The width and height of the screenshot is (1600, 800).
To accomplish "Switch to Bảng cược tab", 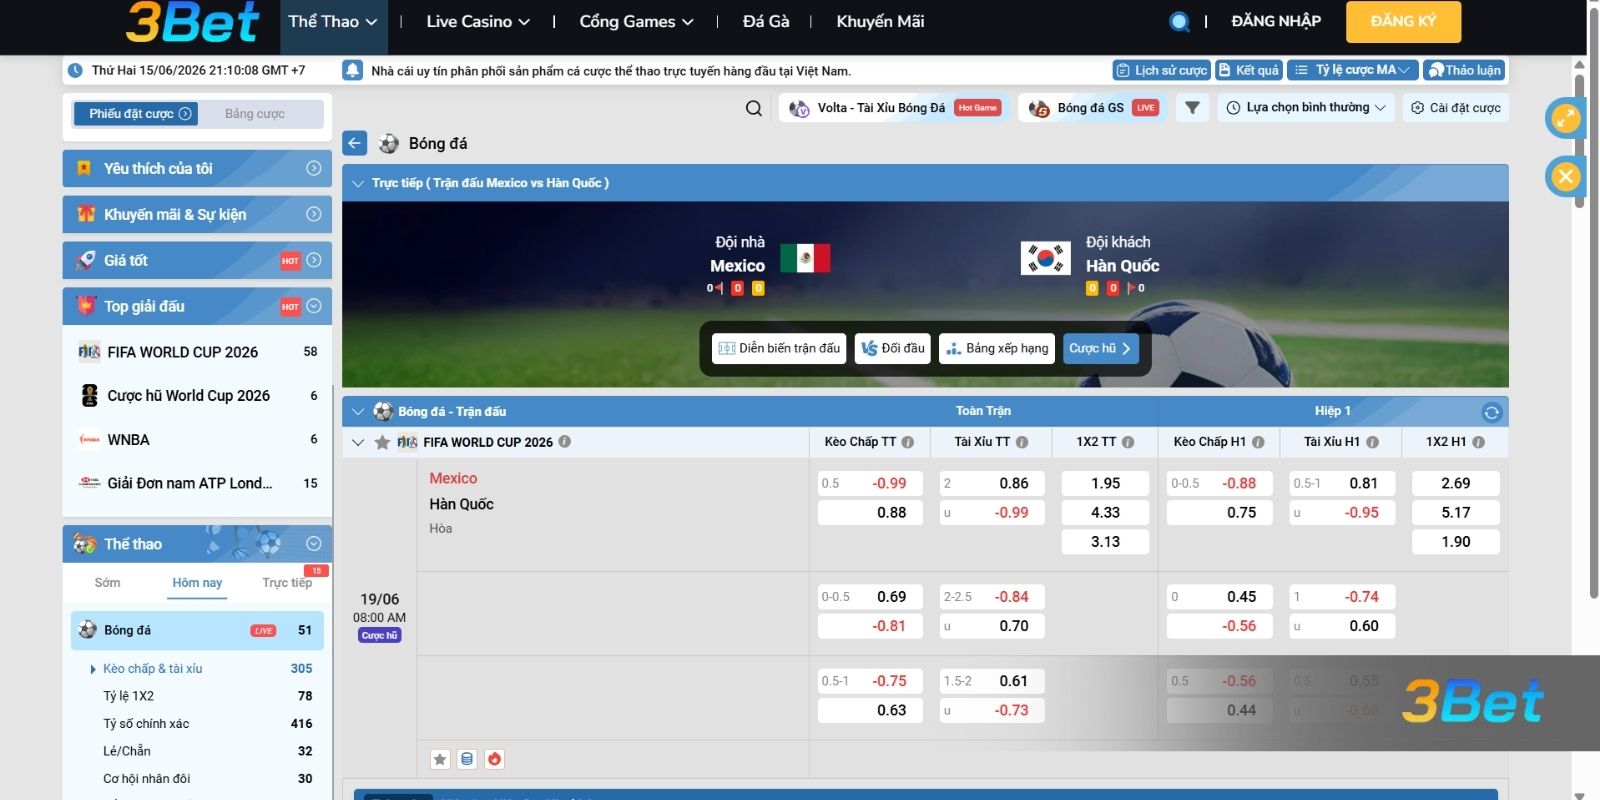I will tap(255, 113).
